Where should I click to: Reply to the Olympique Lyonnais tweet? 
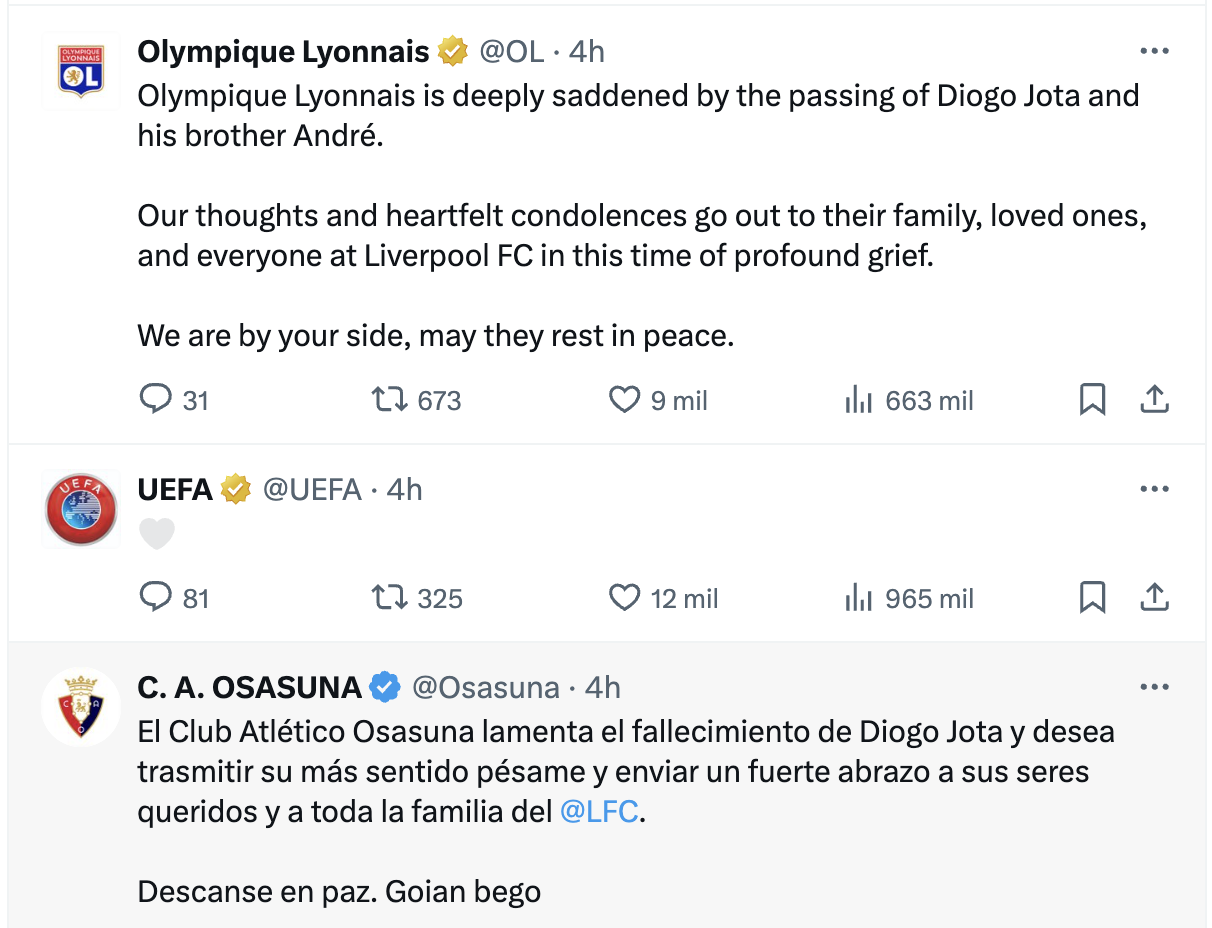tap(155, 401)
